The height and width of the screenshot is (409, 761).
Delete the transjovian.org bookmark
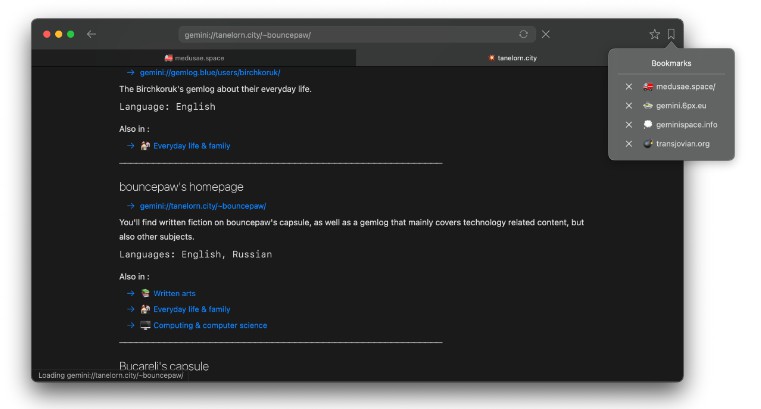click(x=629, y=144)
